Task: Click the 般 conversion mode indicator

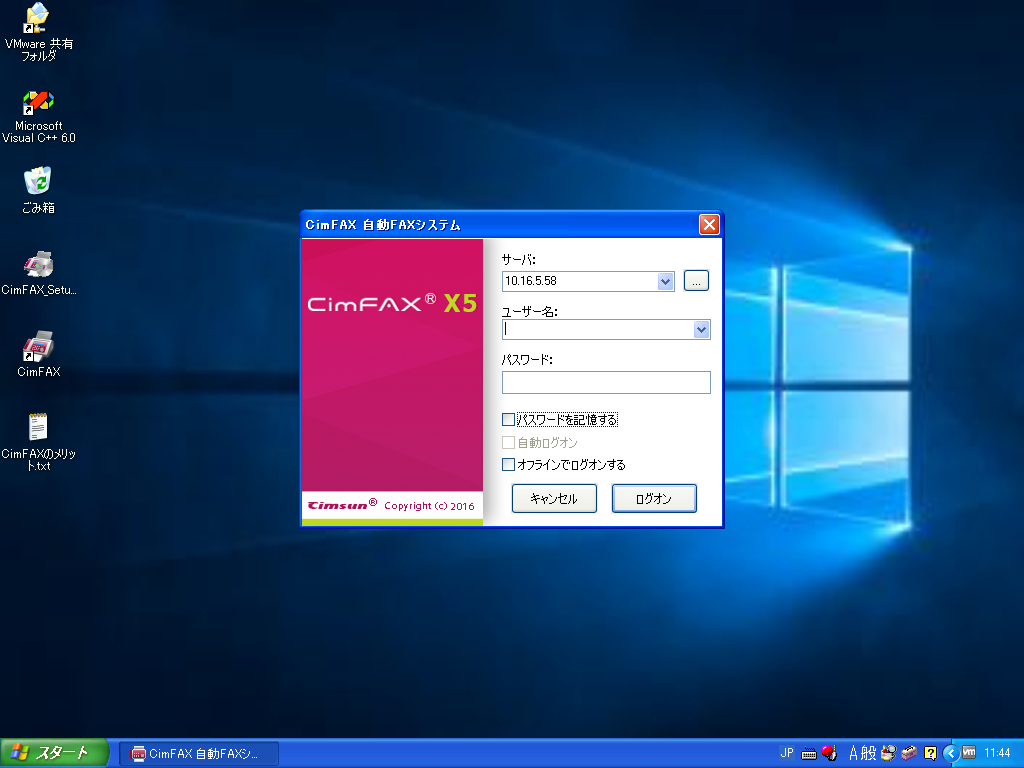Action: pyautogui.click(x=869, y=753)
